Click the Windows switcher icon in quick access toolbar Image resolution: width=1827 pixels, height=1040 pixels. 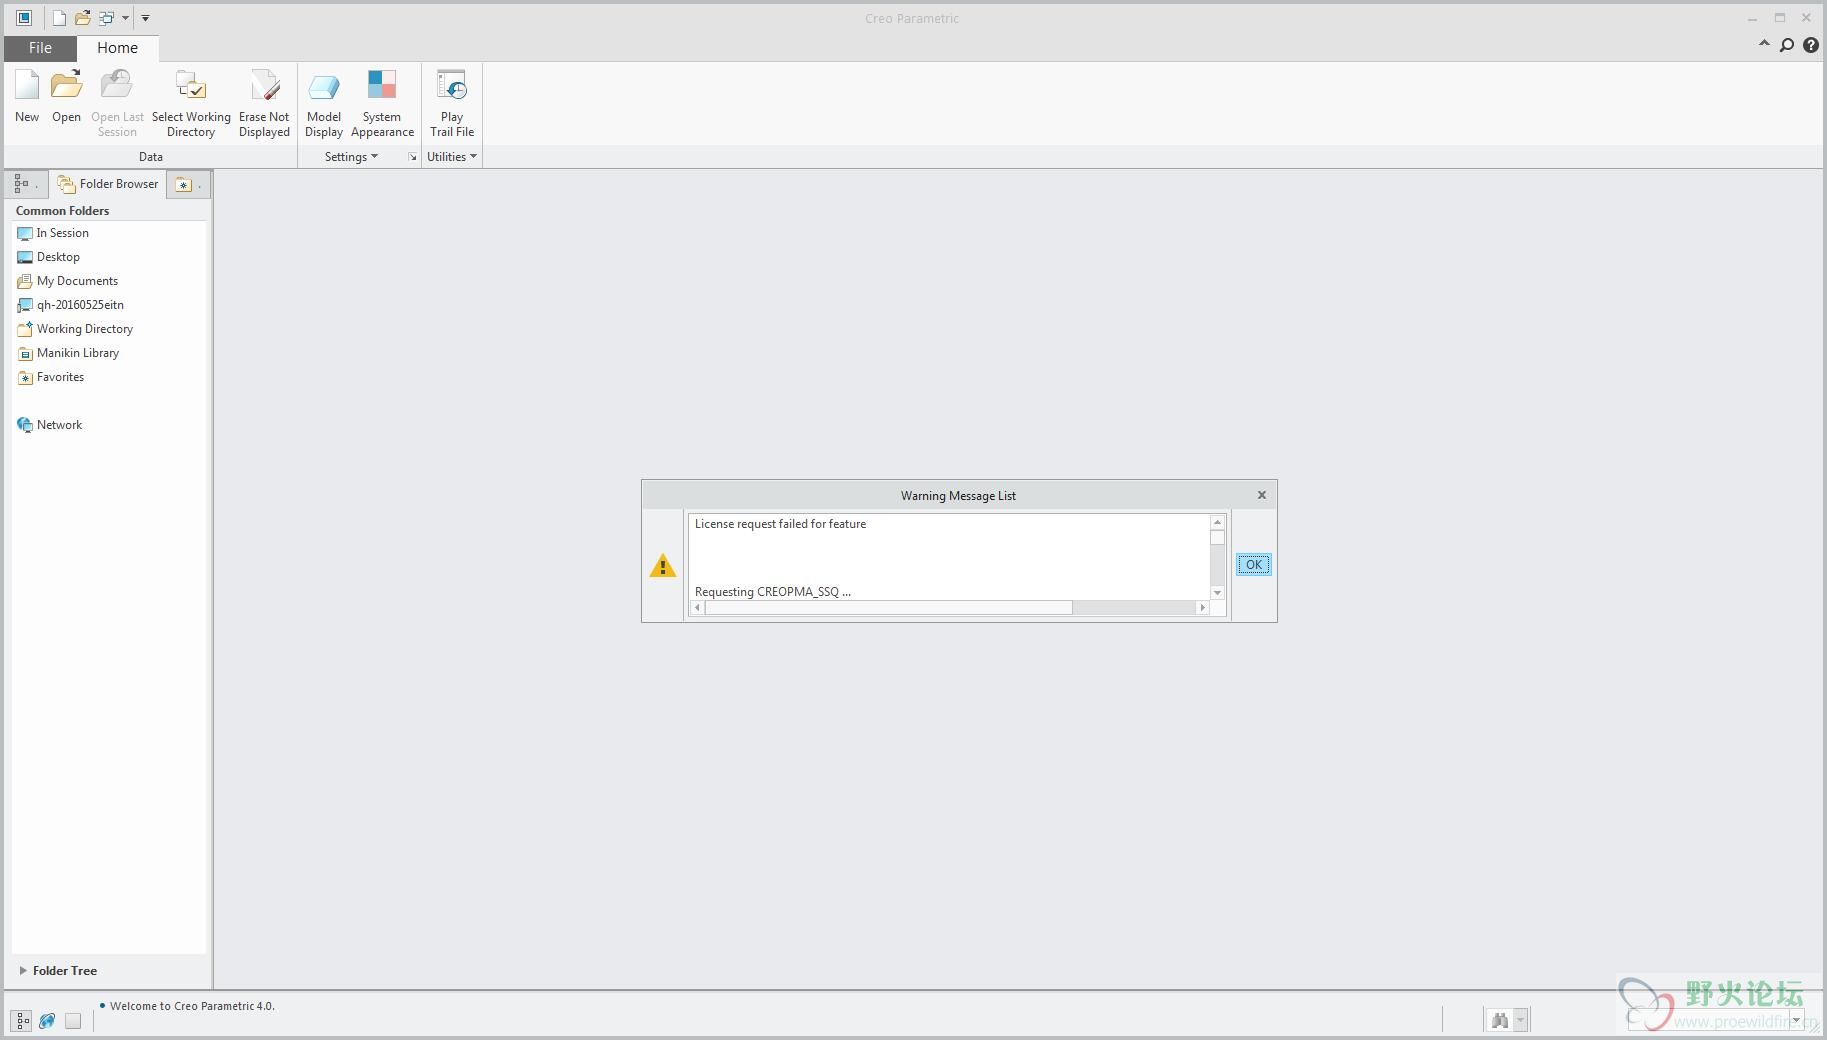tap(106, 18)
